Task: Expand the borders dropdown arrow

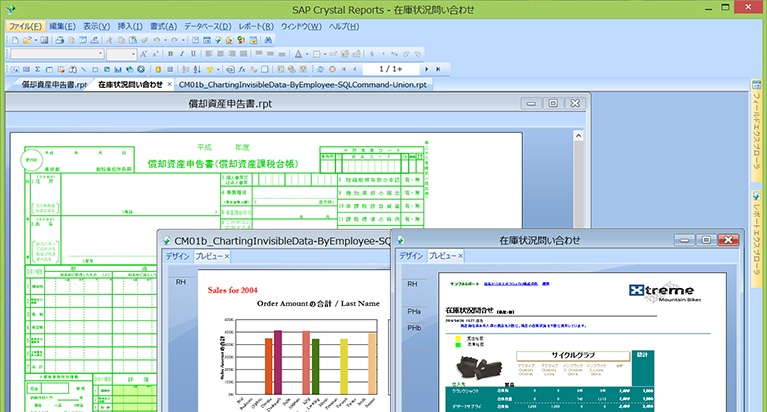Action: (x=325, y=54)
